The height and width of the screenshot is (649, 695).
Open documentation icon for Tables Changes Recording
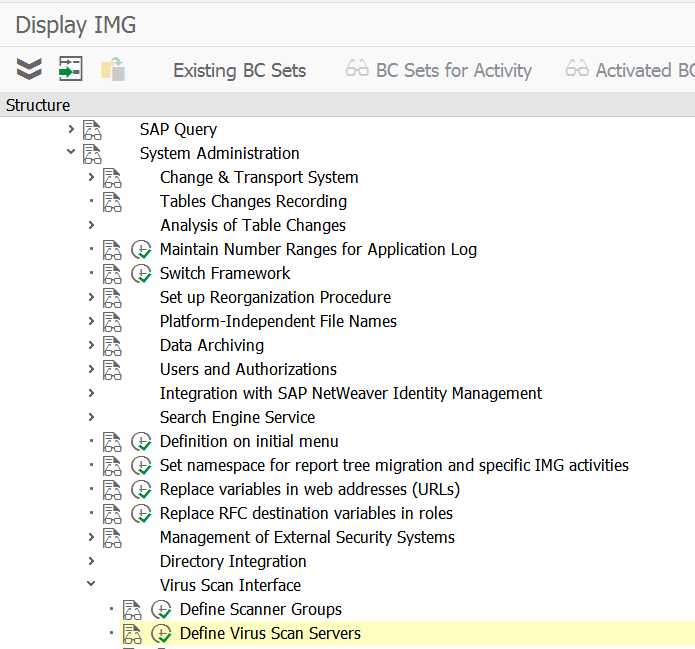pyautogui.click(x=112, y=202)
